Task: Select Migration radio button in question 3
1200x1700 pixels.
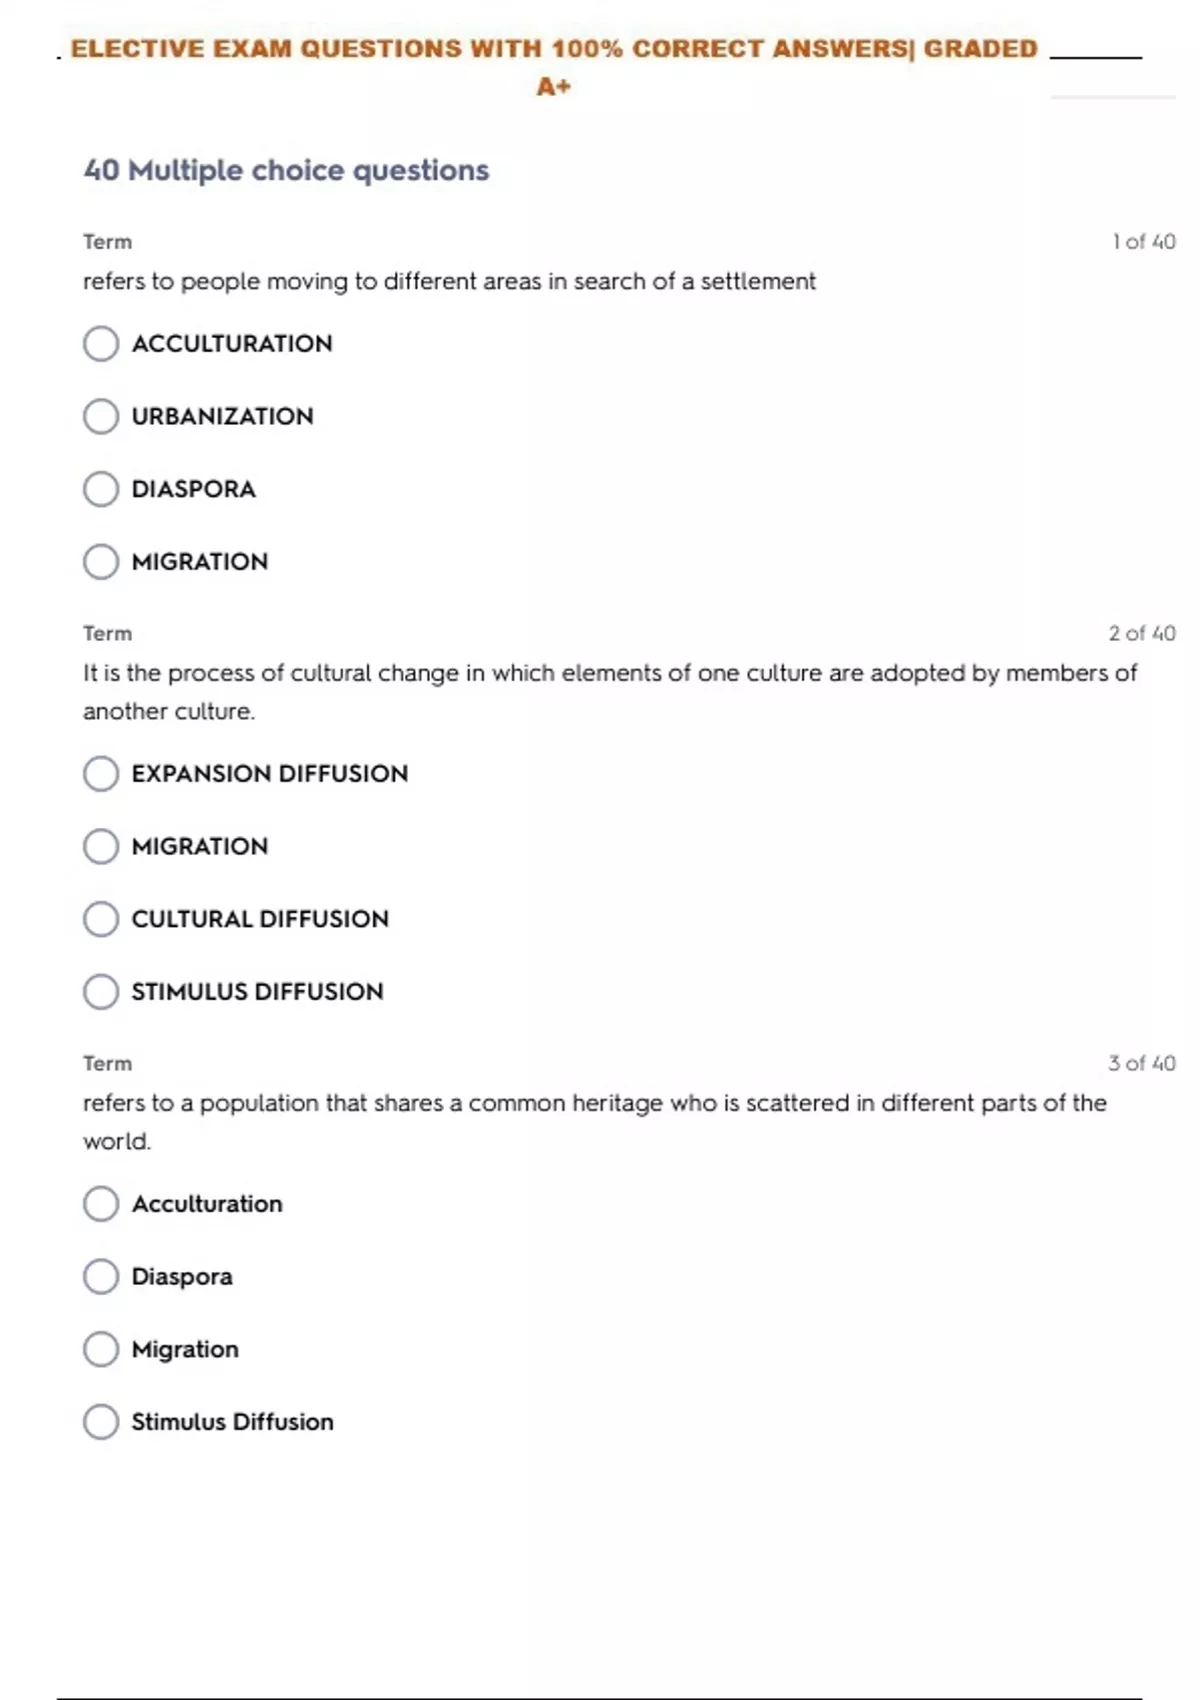Action: pyautogui.click(x=101, y=1350)
